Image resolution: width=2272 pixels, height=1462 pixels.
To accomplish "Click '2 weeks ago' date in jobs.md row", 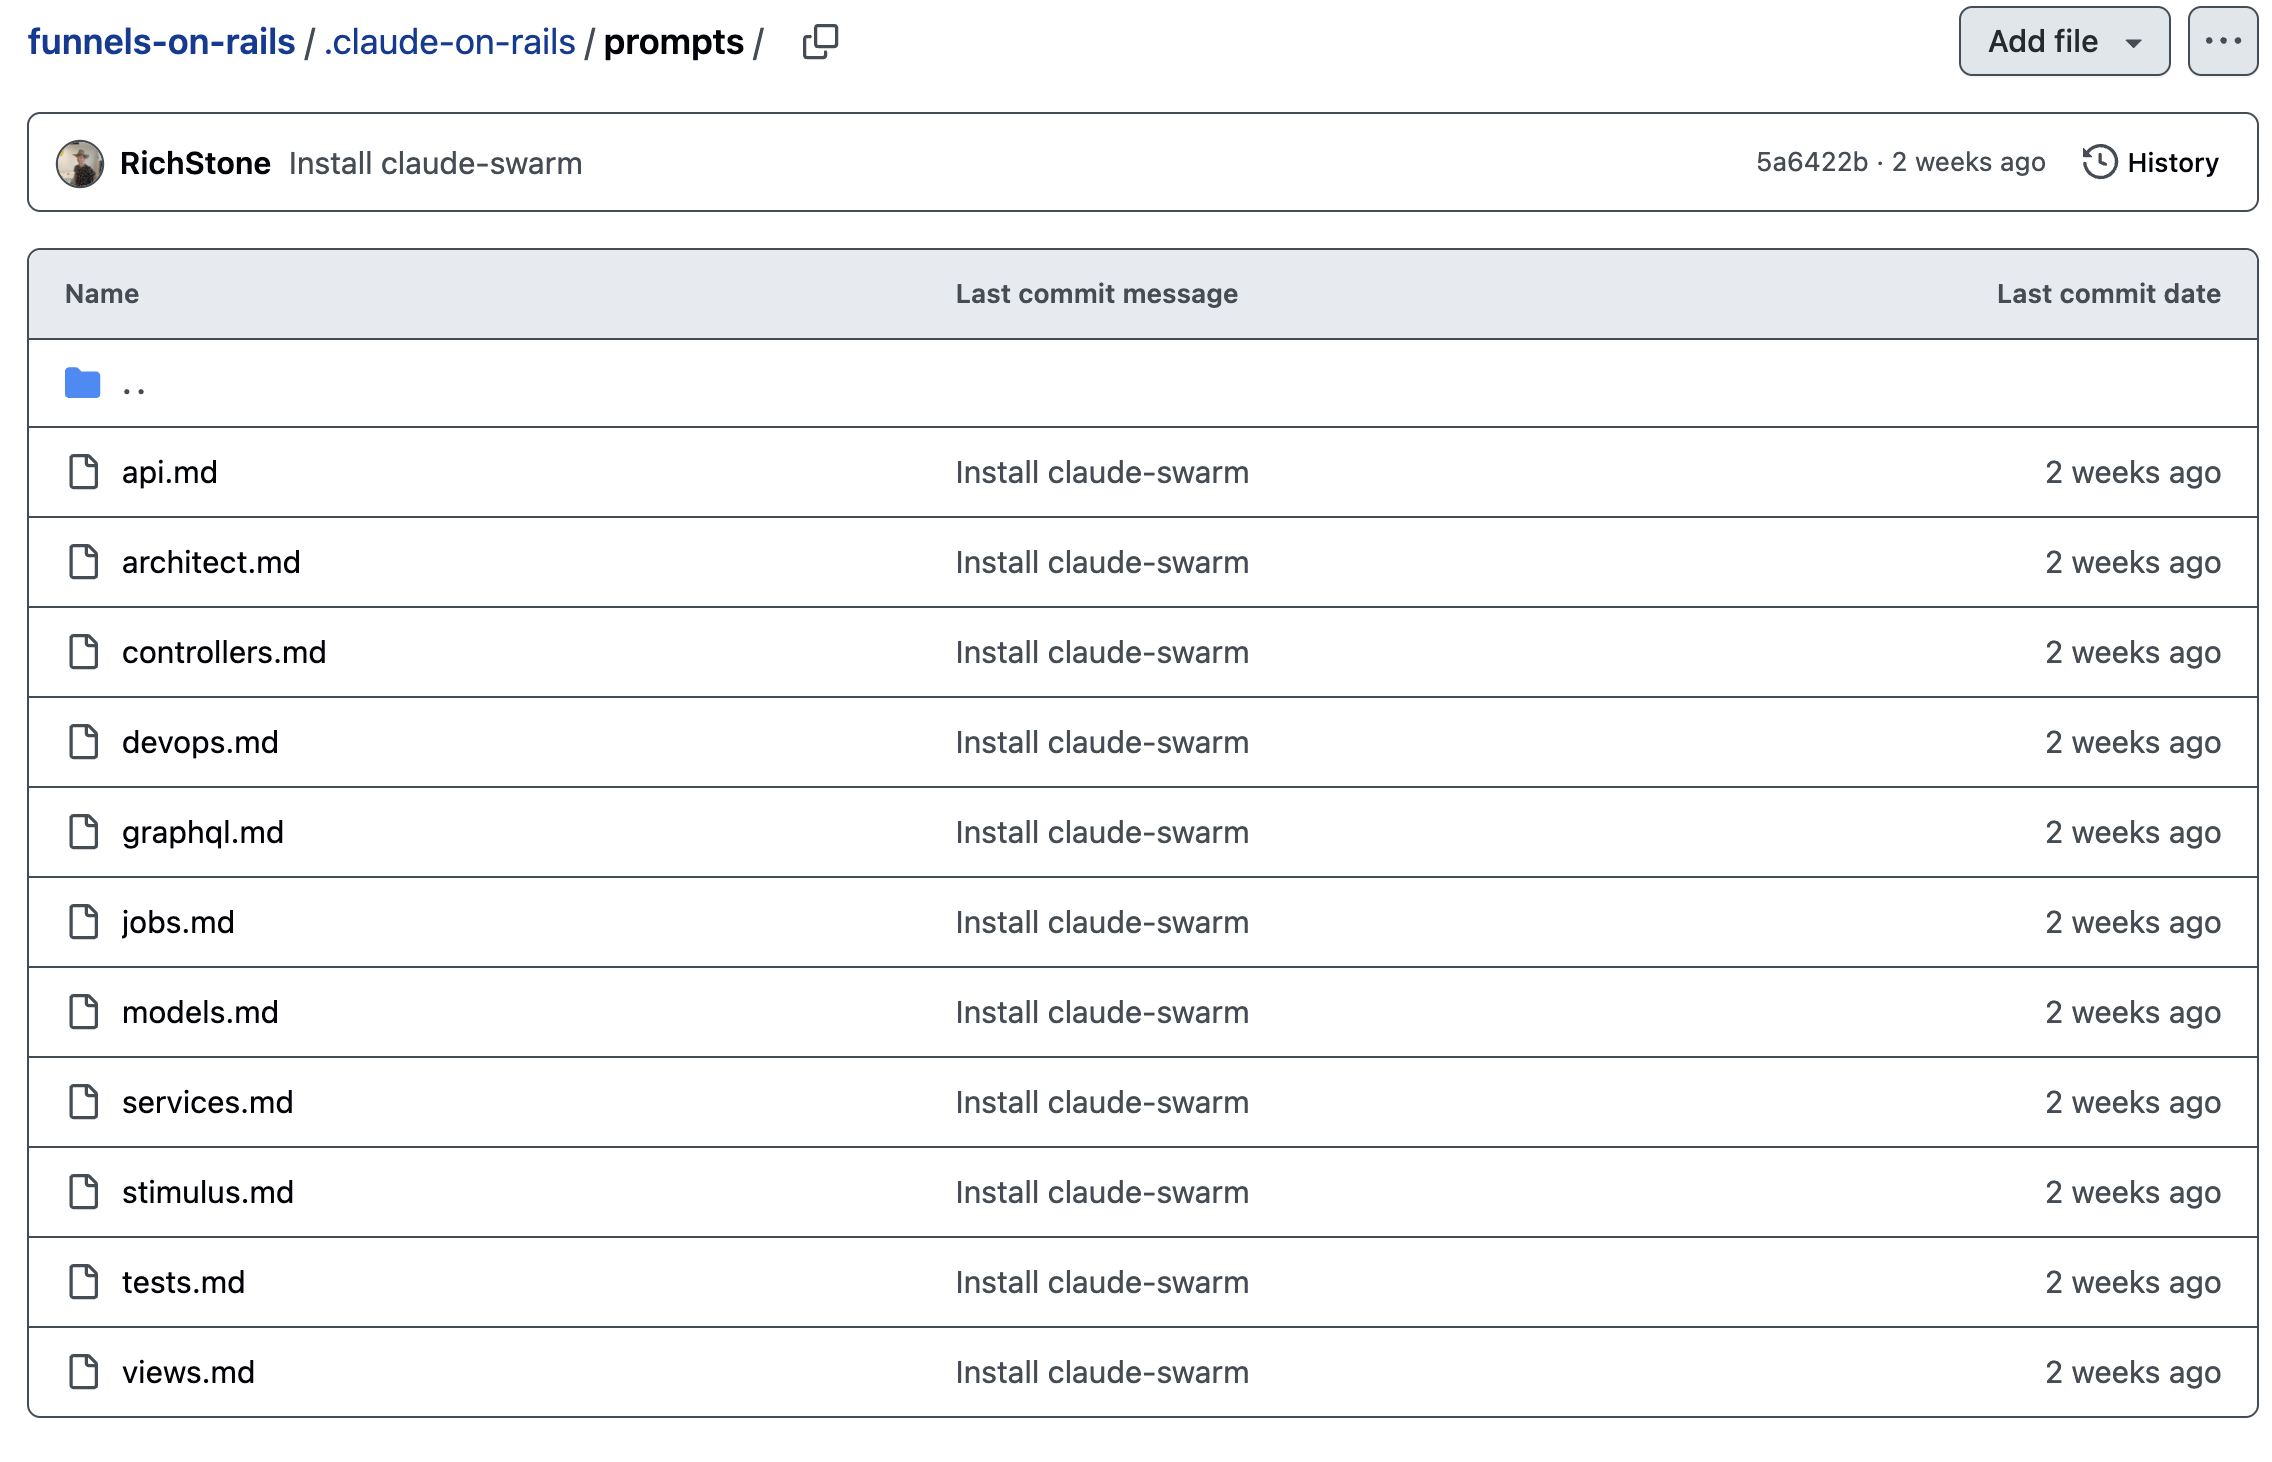I will click(2133, 922).
